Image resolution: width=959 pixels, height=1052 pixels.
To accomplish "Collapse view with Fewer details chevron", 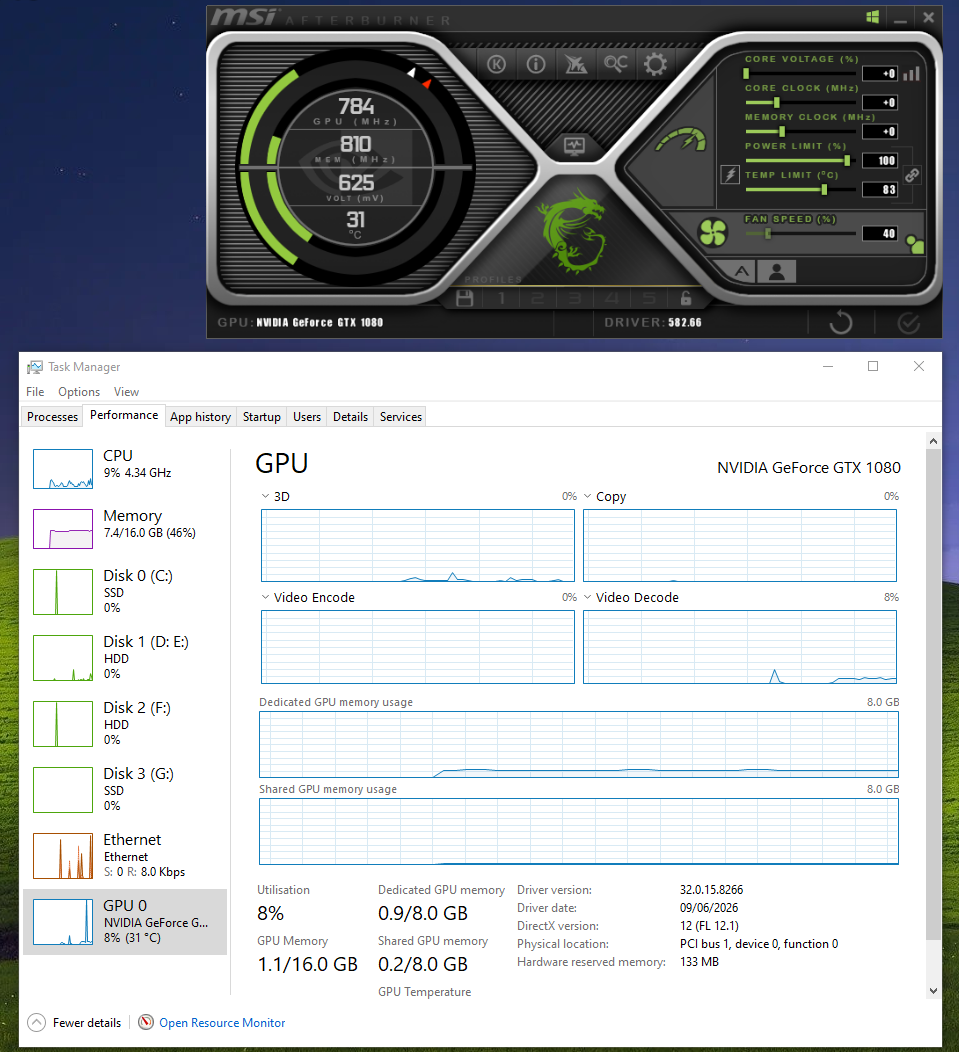I will point(36,1022).
